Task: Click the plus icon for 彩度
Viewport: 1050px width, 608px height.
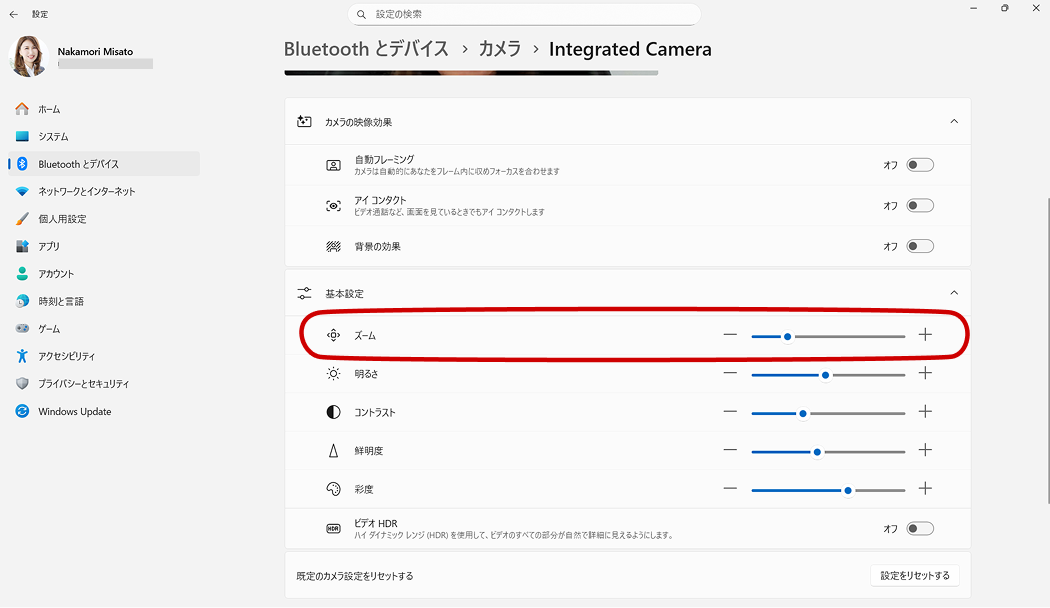Action: tap(925, 489)
